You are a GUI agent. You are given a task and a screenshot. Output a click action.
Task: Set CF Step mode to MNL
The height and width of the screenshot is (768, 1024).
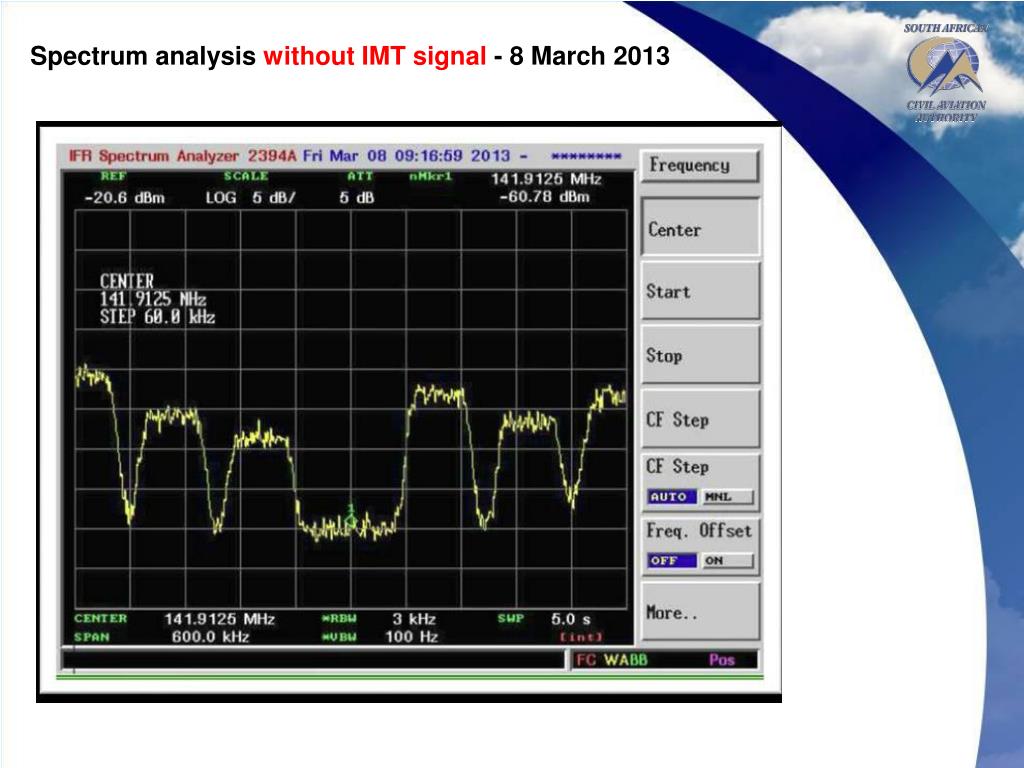click(726, 497)
